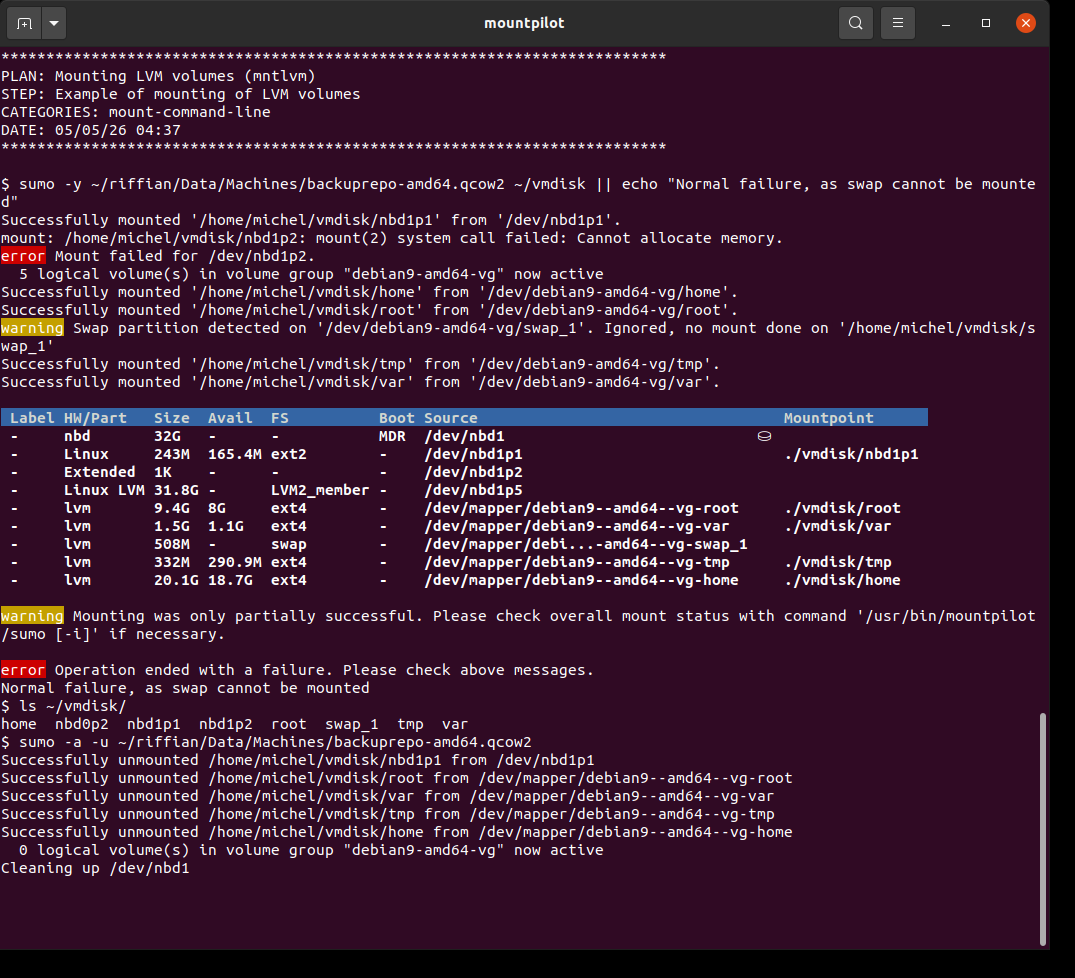This screenshot has width=1075, height=978.
Task: Click the 'Boot' column header
Action: click(x=396, y=417)
